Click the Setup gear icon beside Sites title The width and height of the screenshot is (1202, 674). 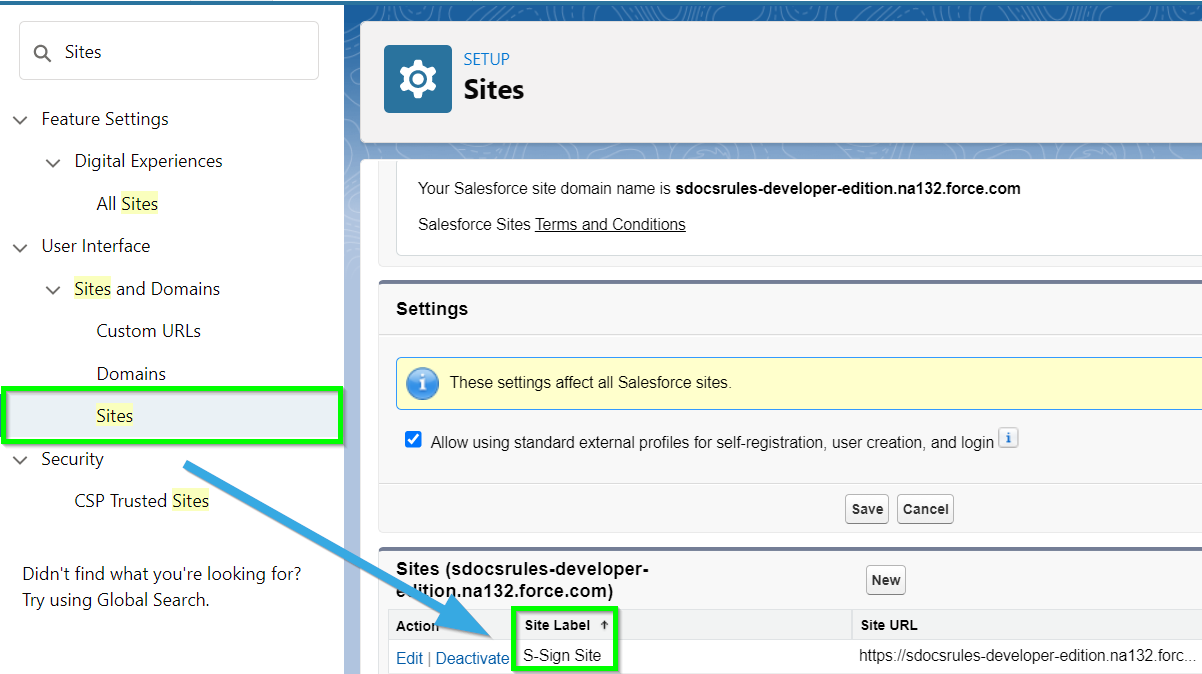pos(418,79)
